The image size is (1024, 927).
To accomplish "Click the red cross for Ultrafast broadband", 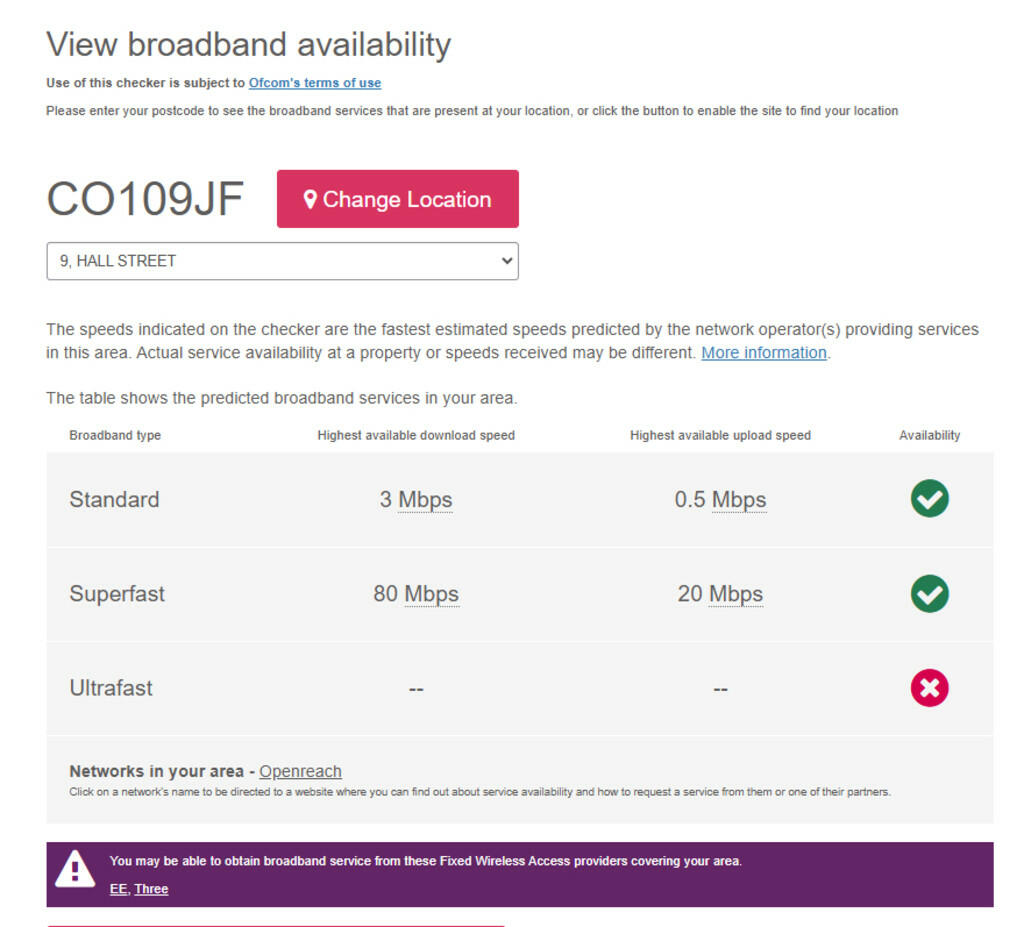I will point(929,688).
